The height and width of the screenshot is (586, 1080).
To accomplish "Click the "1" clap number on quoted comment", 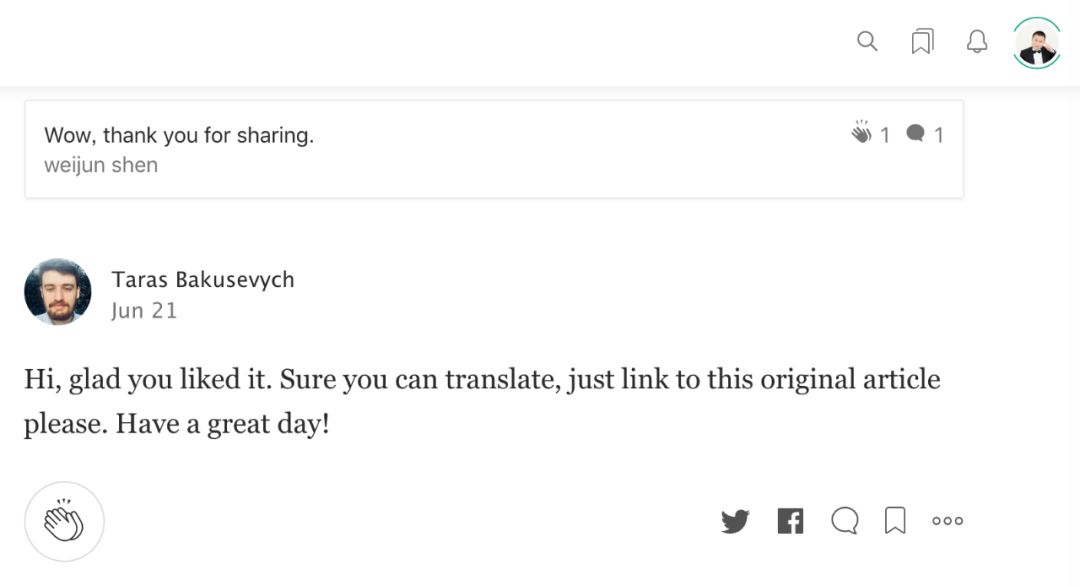I will (x=884, y=135).
